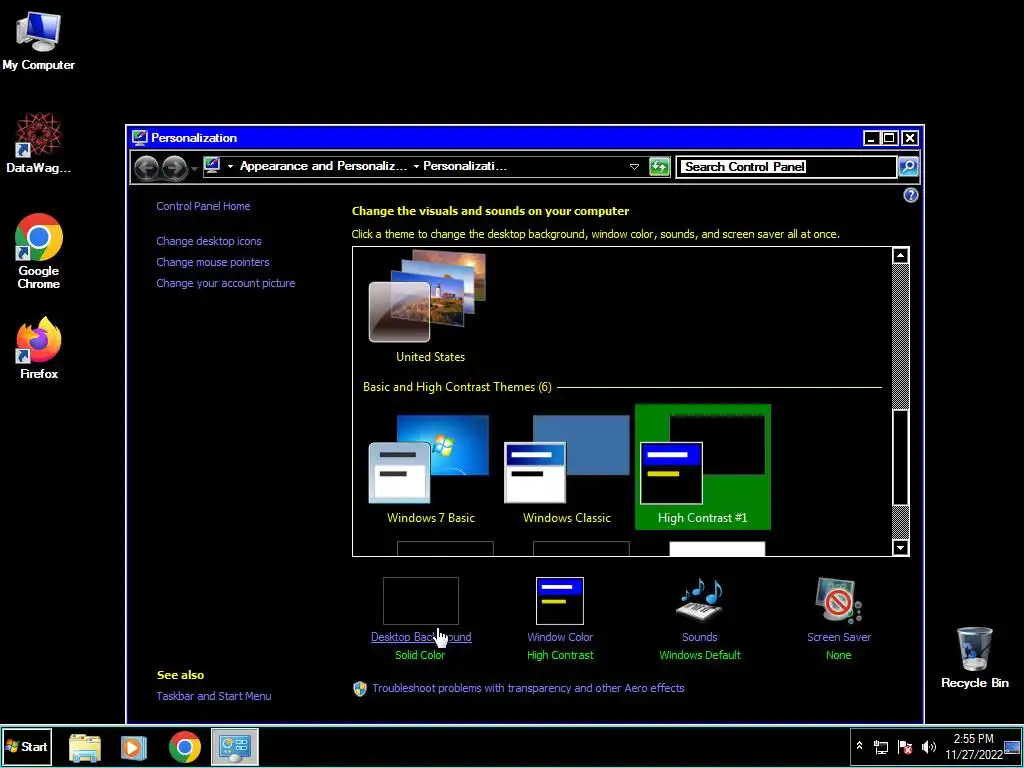Click the Desktop Background link
This screenshot has width=1024, height=768.
coord(421,637)
